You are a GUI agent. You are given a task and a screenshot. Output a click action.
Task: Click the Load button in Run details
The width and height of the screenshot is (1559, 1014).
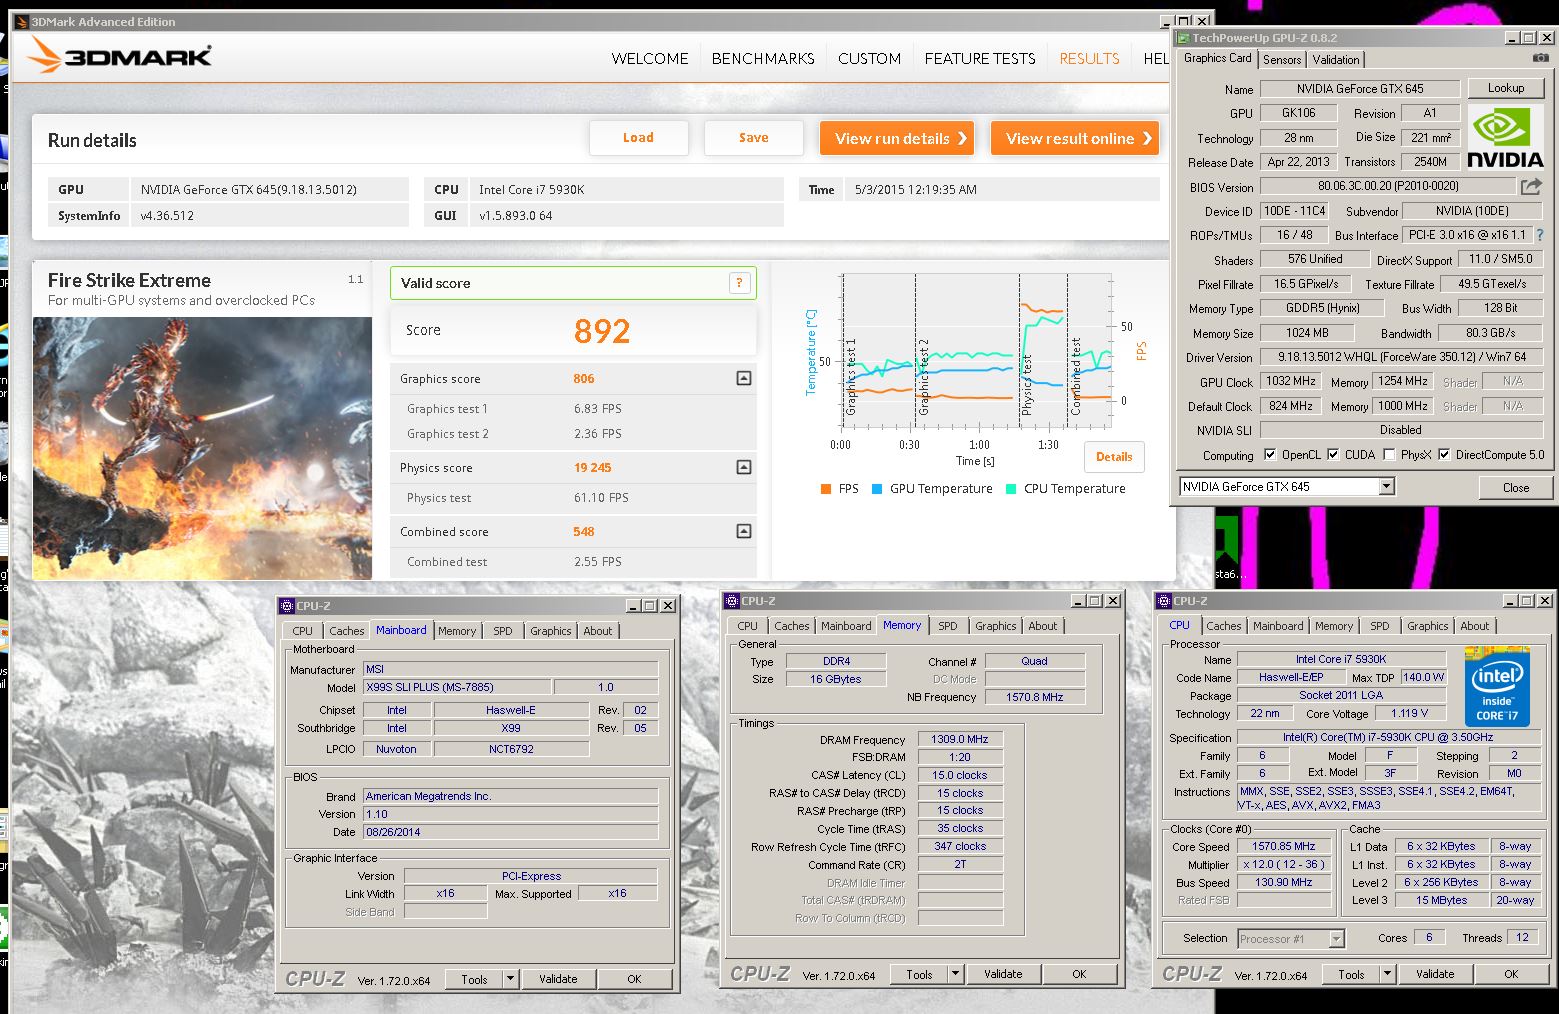pyautogui.click(x=638, y=138)
